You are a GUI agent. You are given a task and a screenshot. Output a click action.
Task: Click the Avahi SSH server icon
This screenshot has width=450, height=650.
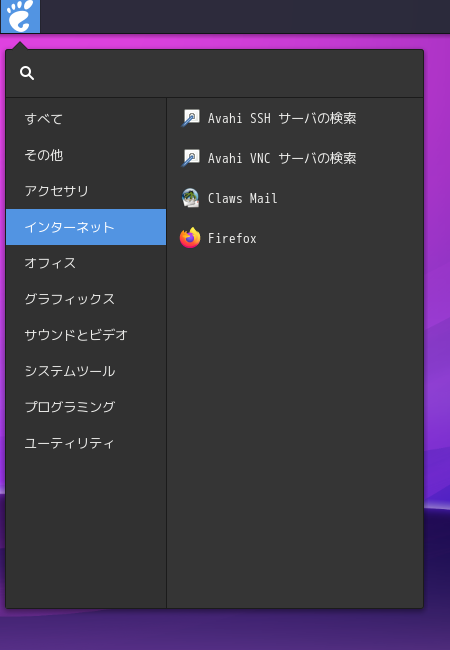190,118
